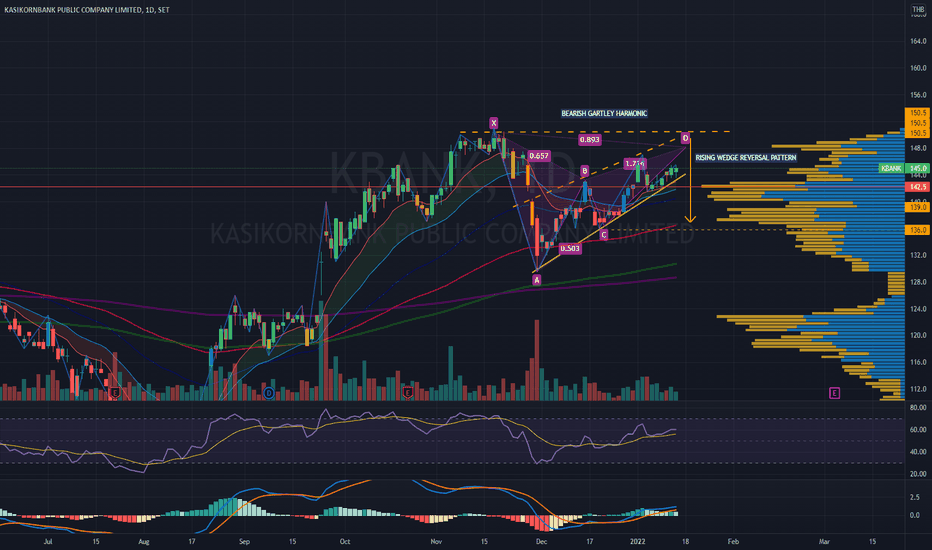This screenshot has width=932, height=550.
Task: Click the orange 136.0 price label
Action: coord(917,230)
